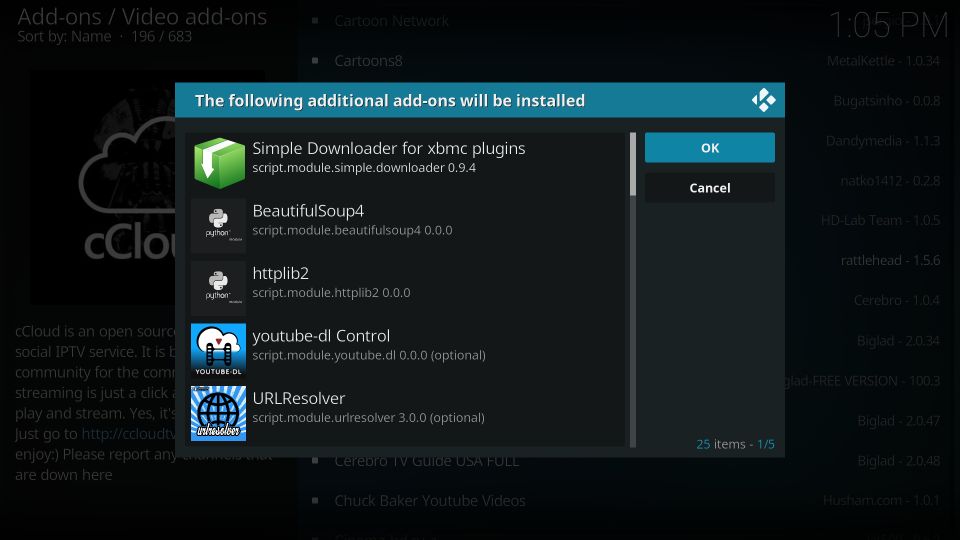Click the 25 items page counter

tap(735, 444)
